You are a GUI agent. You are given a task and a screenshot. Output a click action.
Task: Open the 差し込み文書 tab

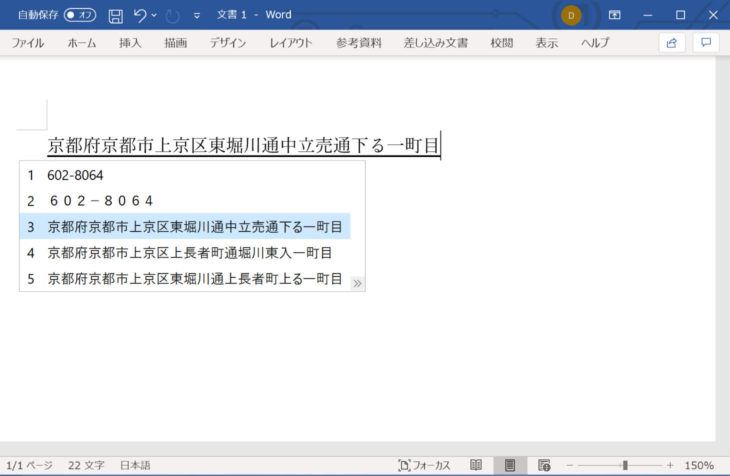pyautogui.click(x=435, y=43)
